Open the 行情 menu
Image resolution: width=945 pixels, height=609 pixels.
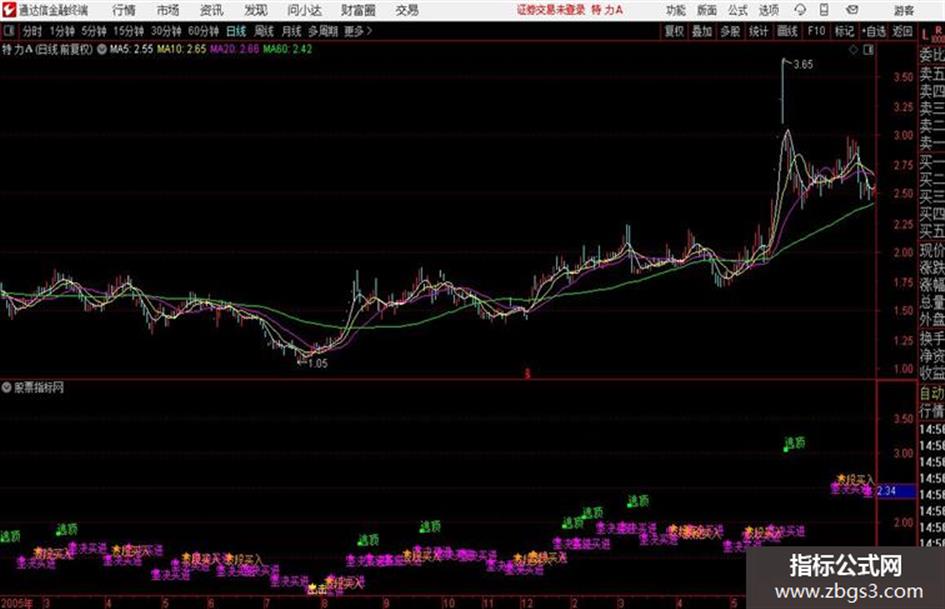click(x=124, y=10)
